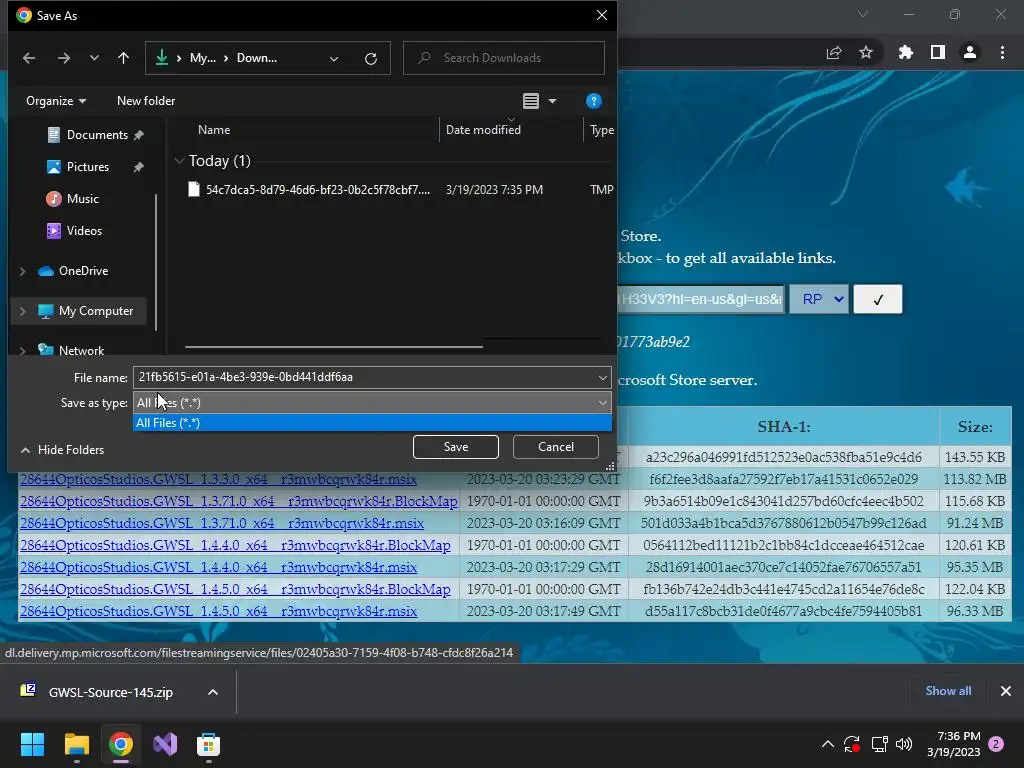Create a New folder

(146, 101)
